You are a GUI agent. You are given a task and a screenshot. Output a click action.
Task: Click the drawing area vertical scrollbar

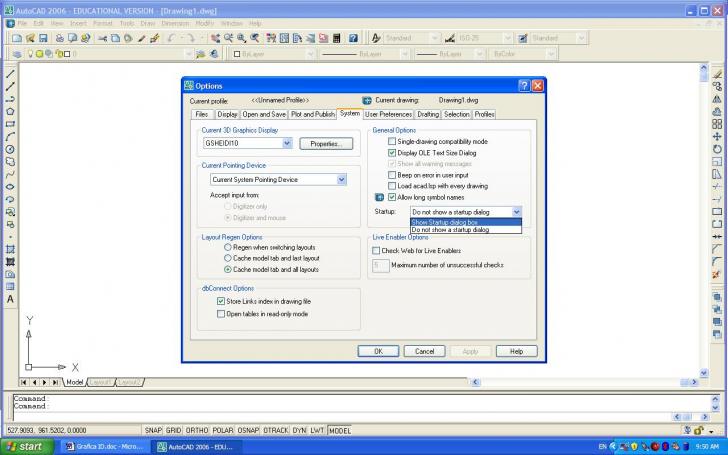[704, 220]
